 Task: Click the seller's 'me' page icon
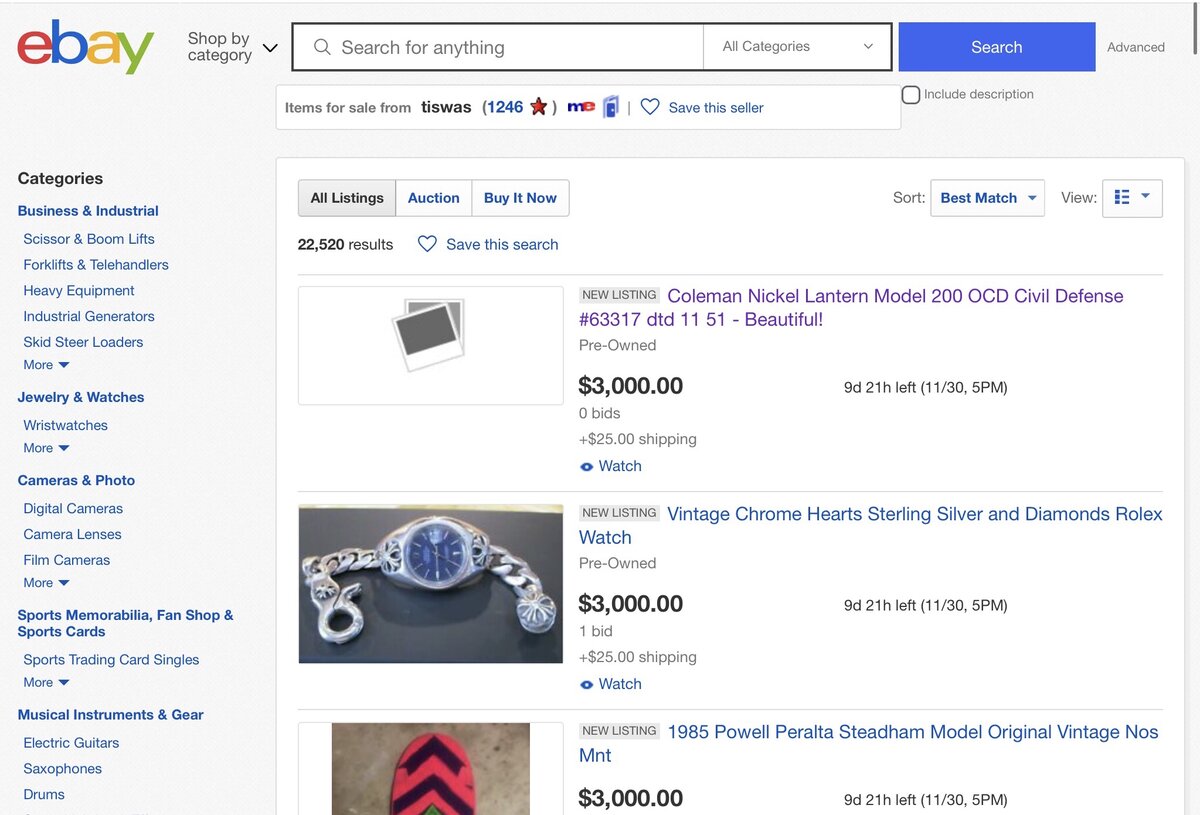tap(580, 107)
